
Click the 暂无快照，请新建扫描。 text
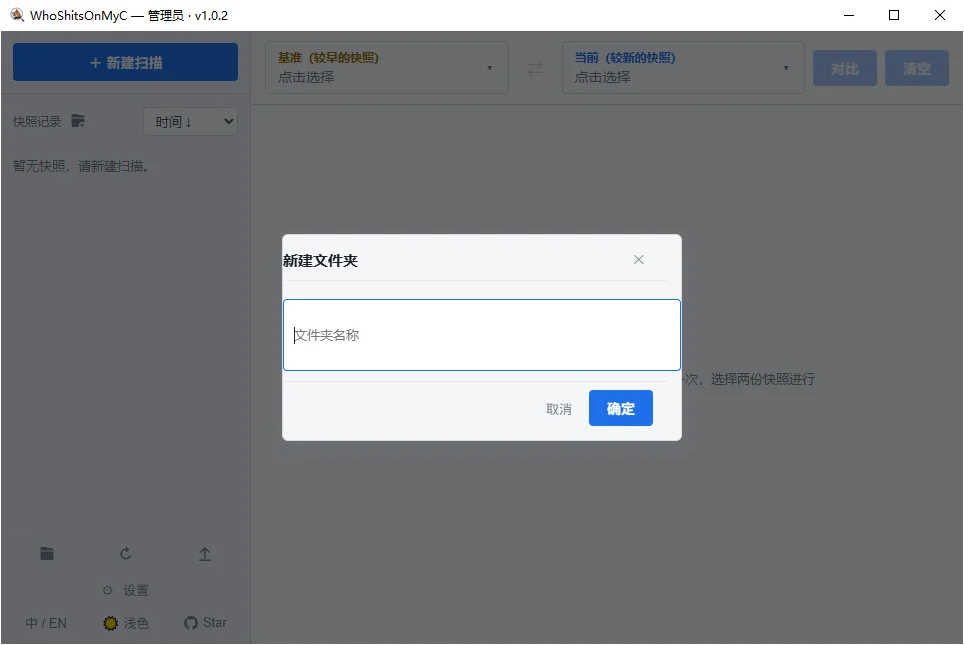click(x=81, y=166)
